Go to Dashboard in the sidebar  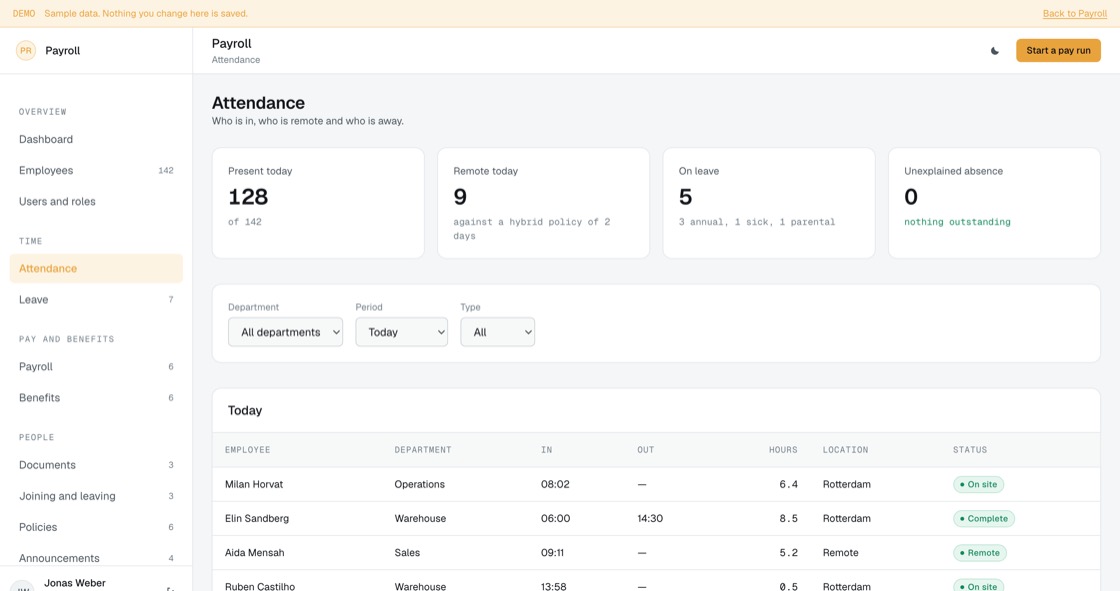96,139
